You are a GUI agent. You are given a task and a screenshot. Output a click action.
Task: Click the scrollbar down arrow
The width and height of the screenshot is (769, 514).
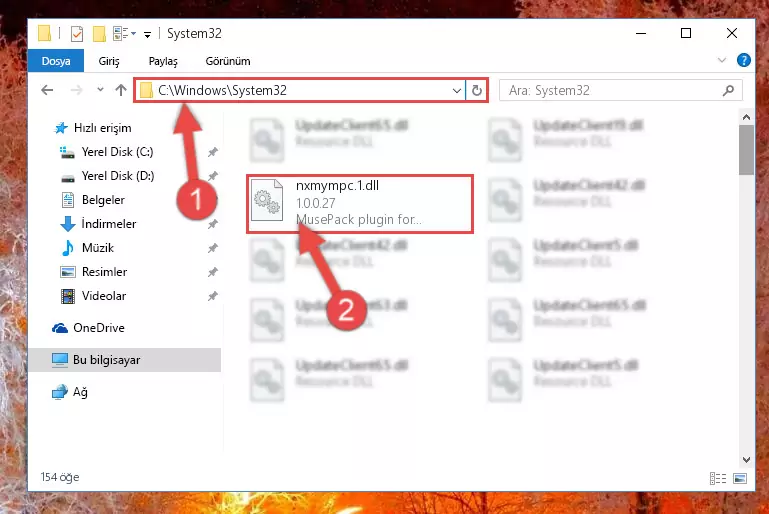coord(746,460)
